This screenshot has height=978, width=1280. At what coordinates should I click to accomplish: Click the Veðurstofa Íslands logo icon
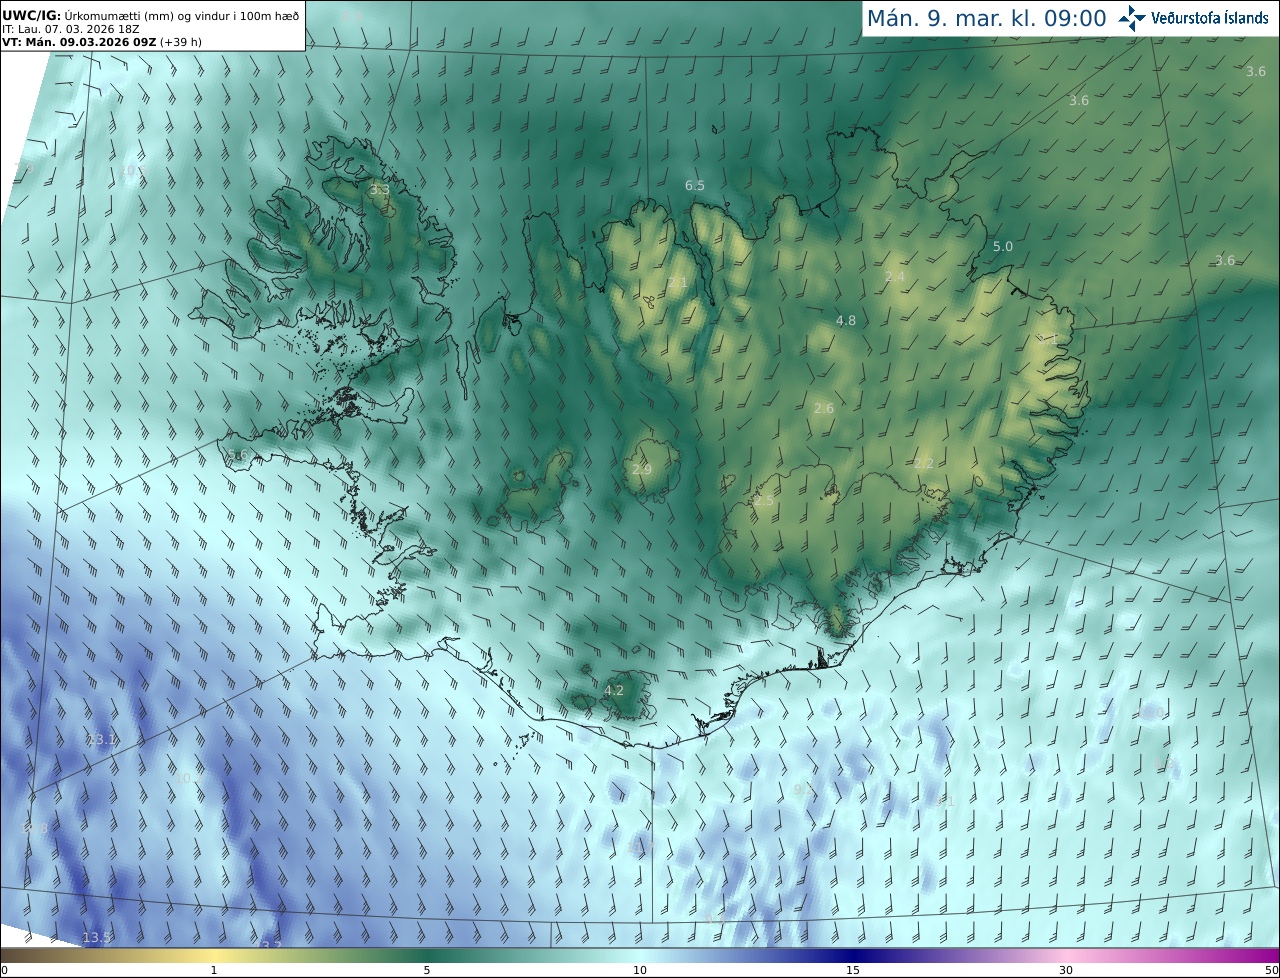1132,18
